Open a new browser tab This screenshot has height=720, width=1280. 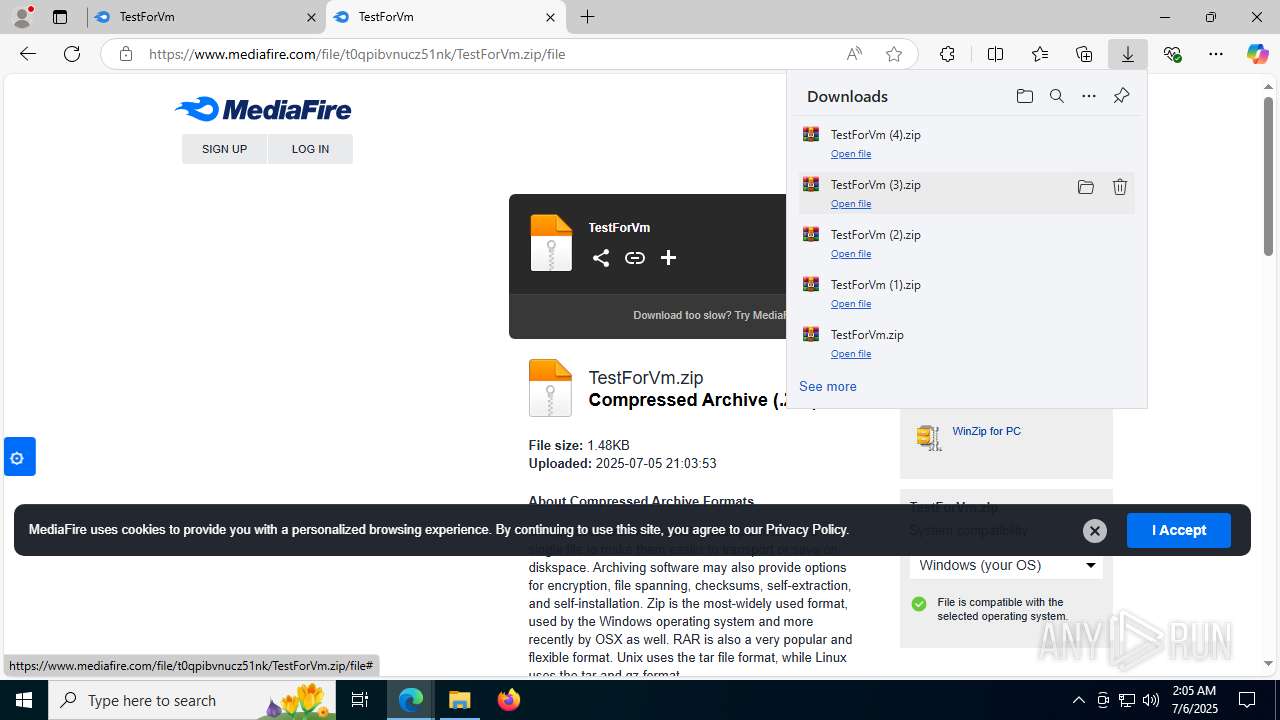(587, 17)
